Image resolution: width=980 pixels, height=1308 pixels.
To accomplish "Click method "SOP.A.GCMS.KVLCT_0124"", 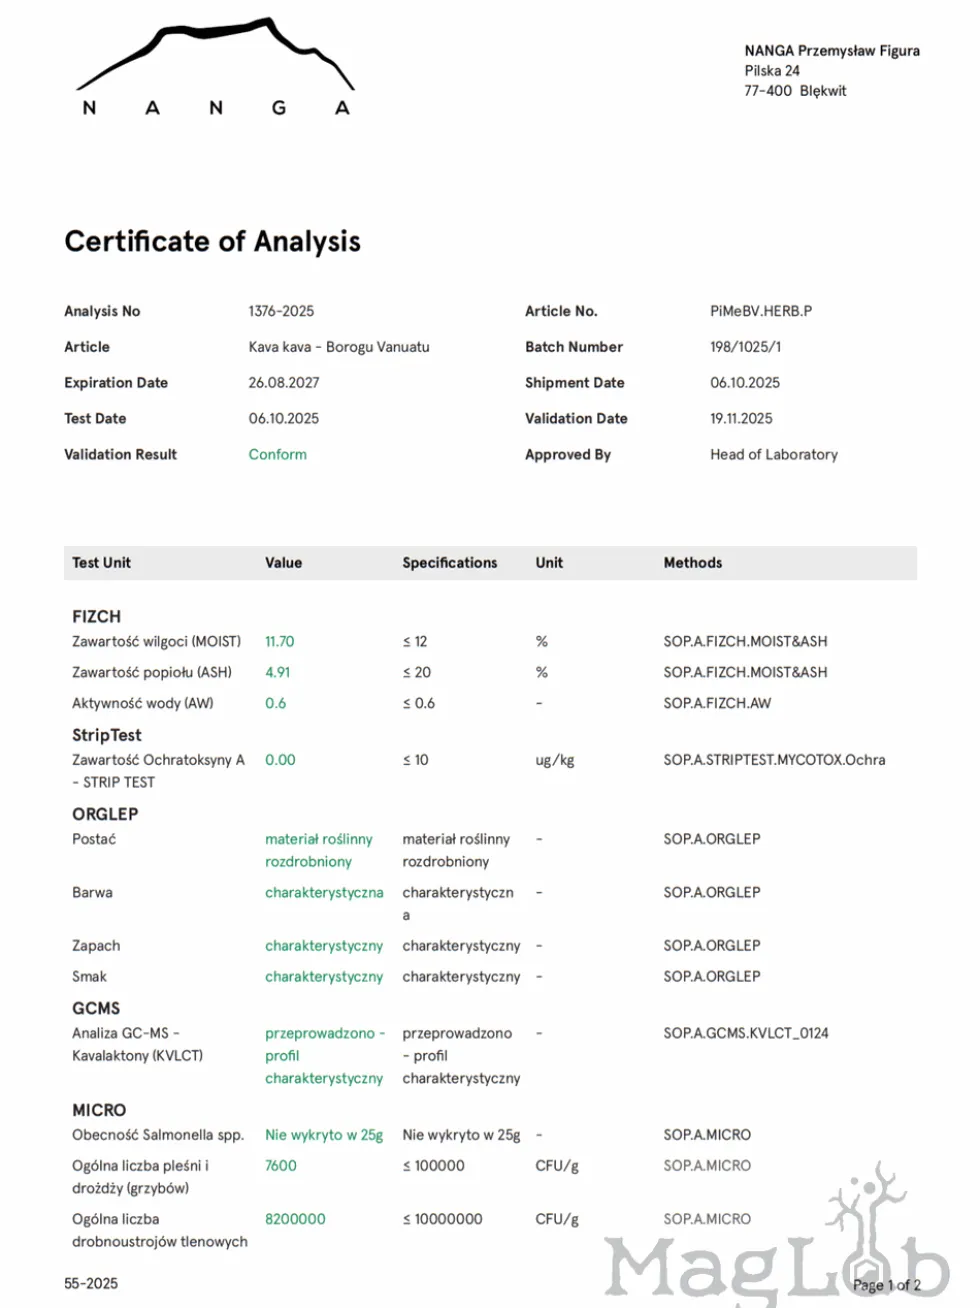I will tap(746, 1033).
